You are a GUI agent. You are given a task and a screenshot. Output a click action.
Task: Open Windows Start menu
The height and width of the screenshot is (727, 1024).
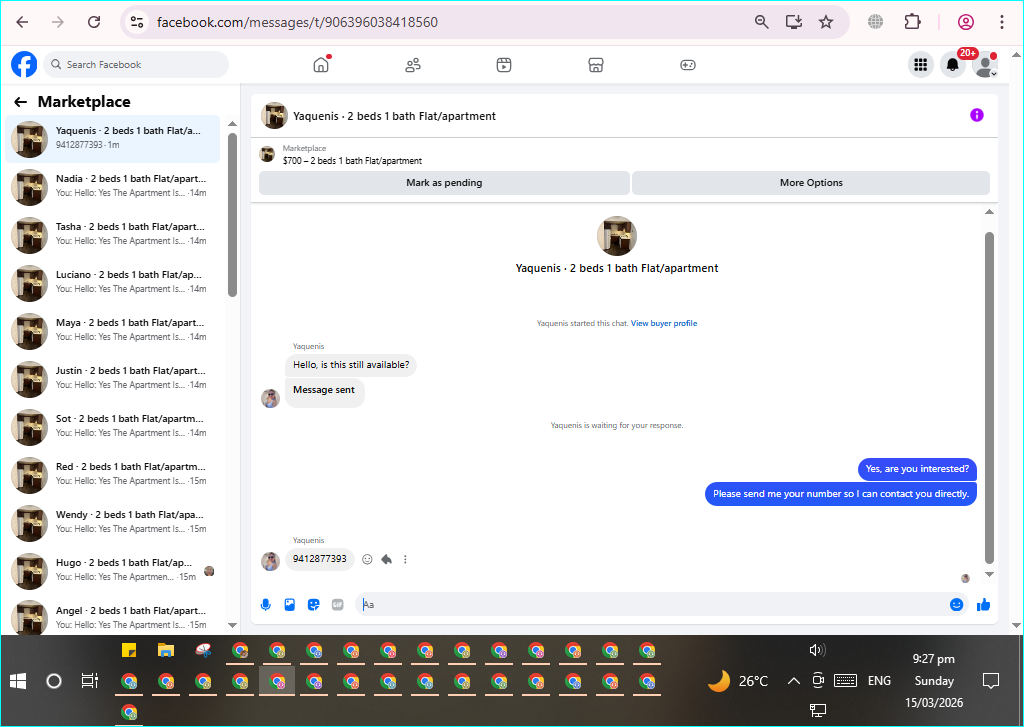tap(18, 681)
